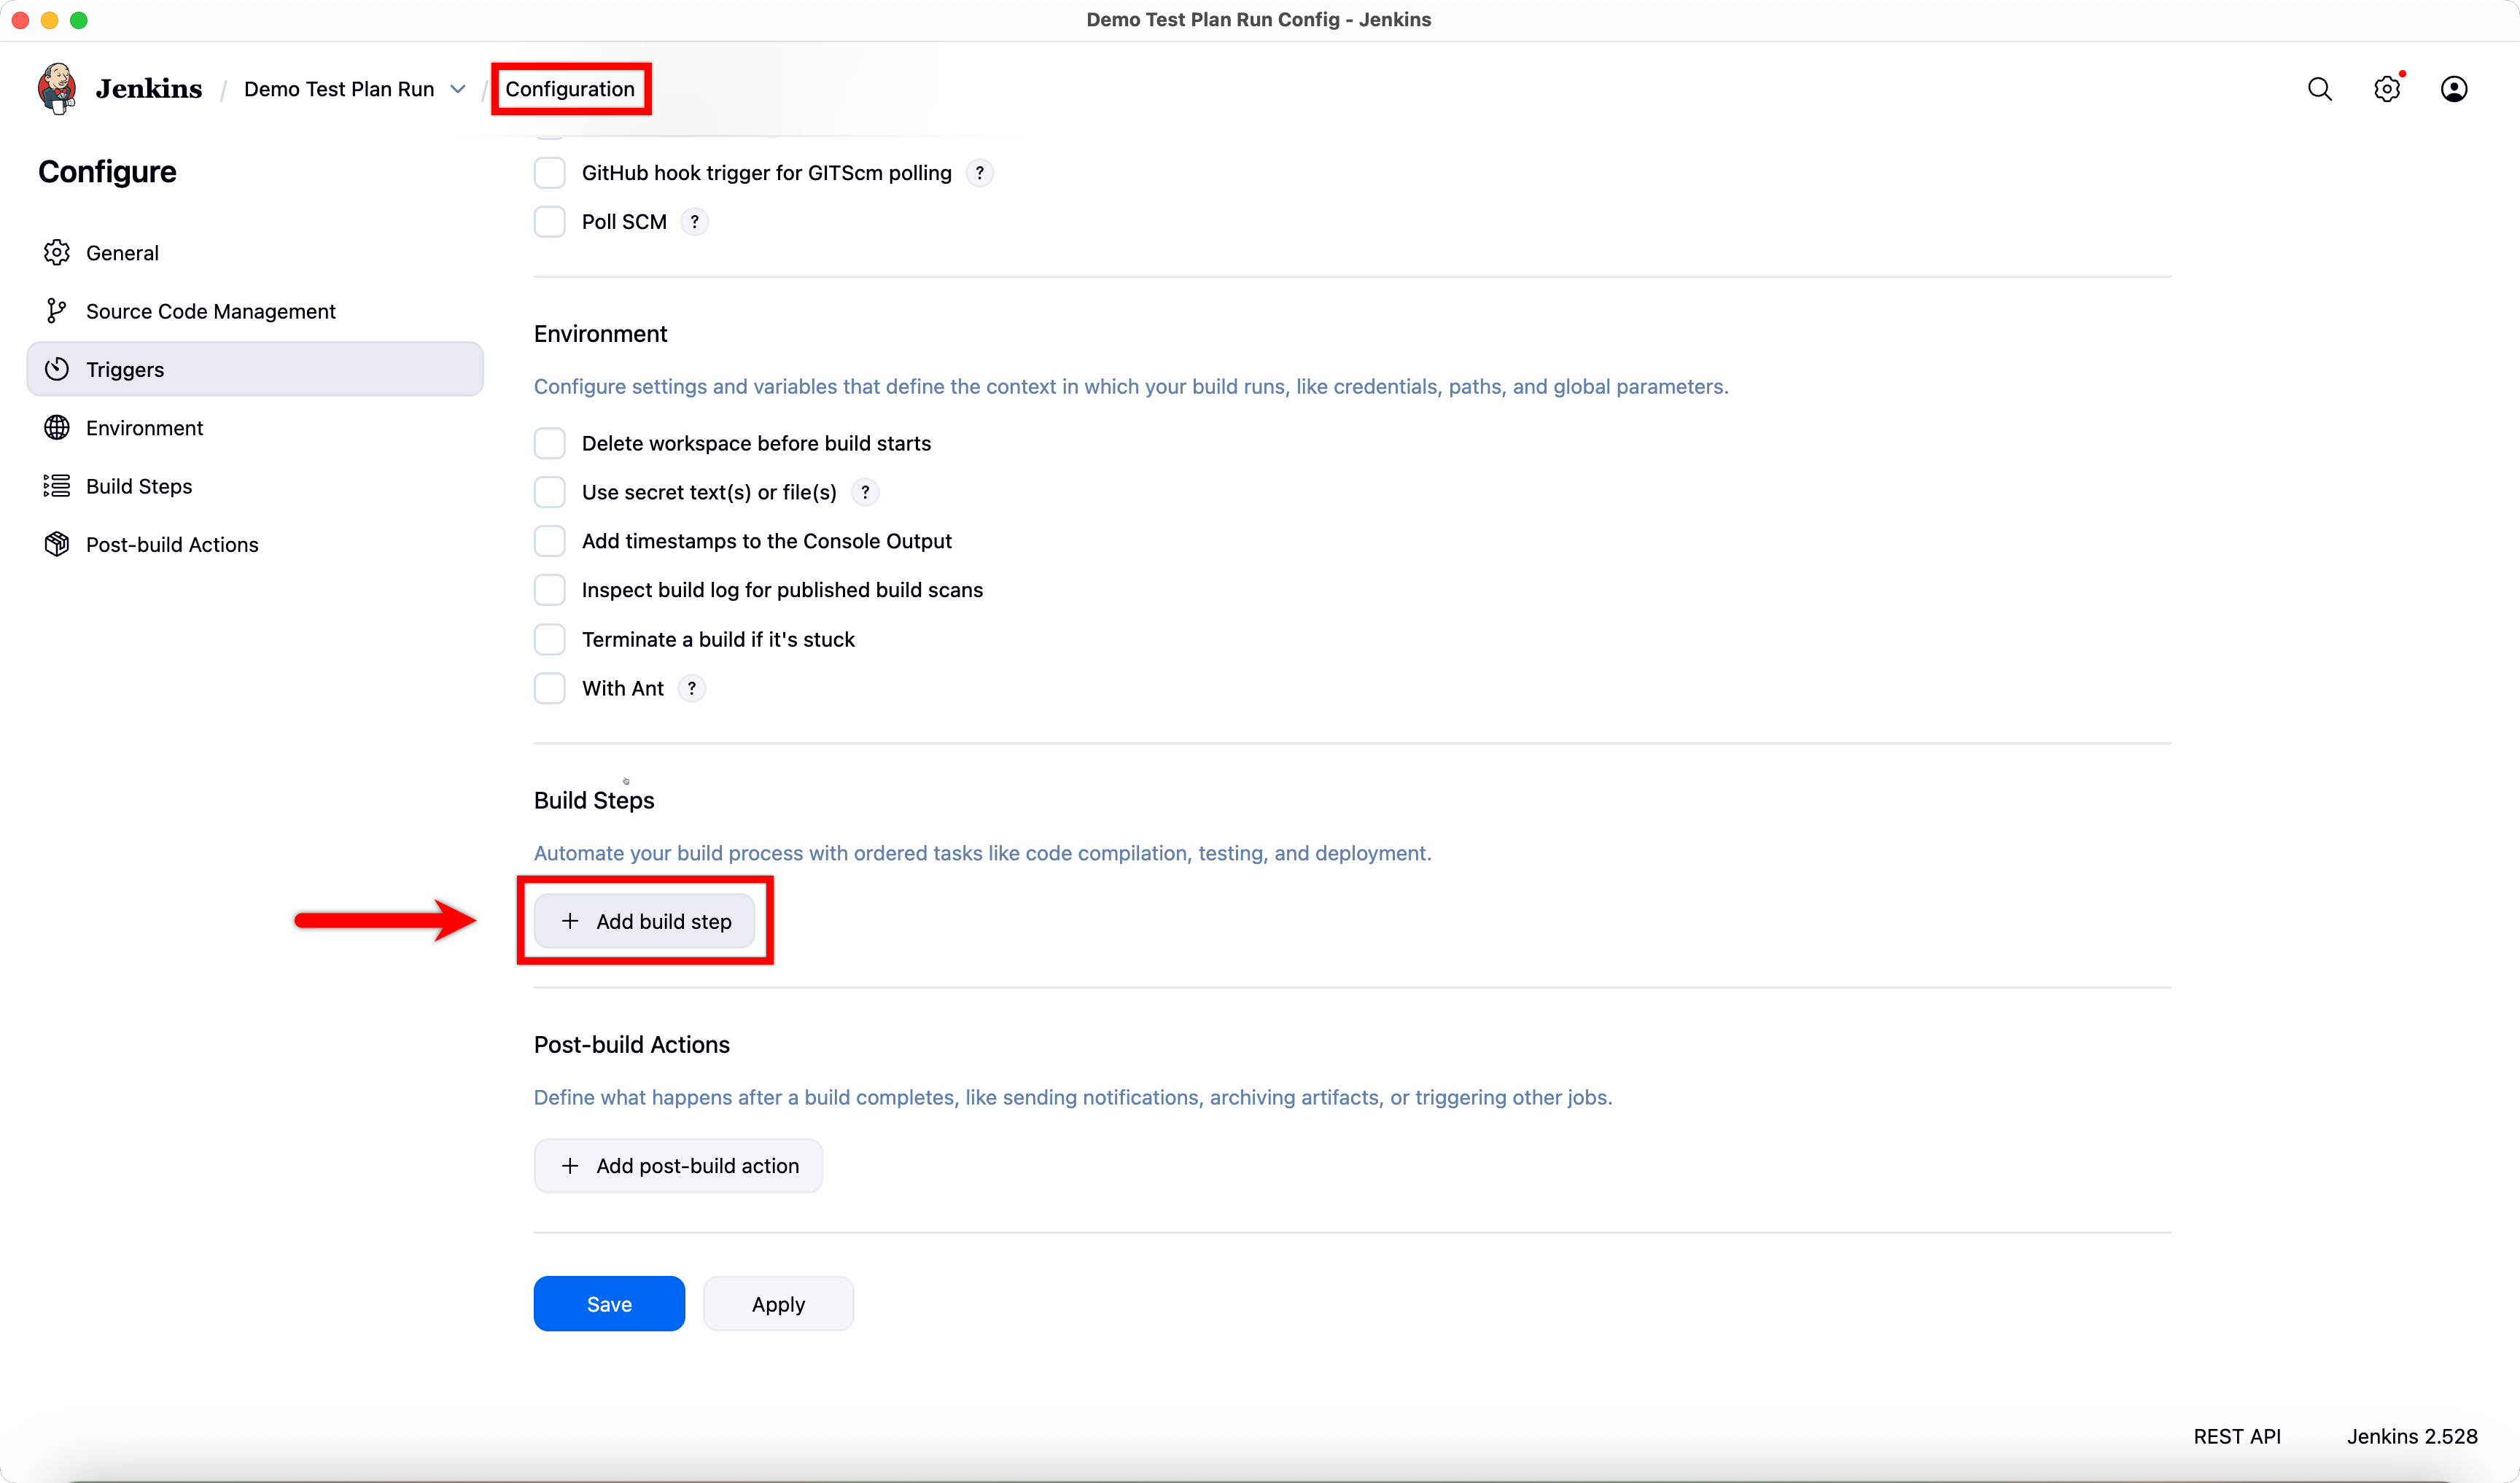Click help icon beside Poll SCM
Viewport: 2520px width, 1483px height.
click(694, 222)
